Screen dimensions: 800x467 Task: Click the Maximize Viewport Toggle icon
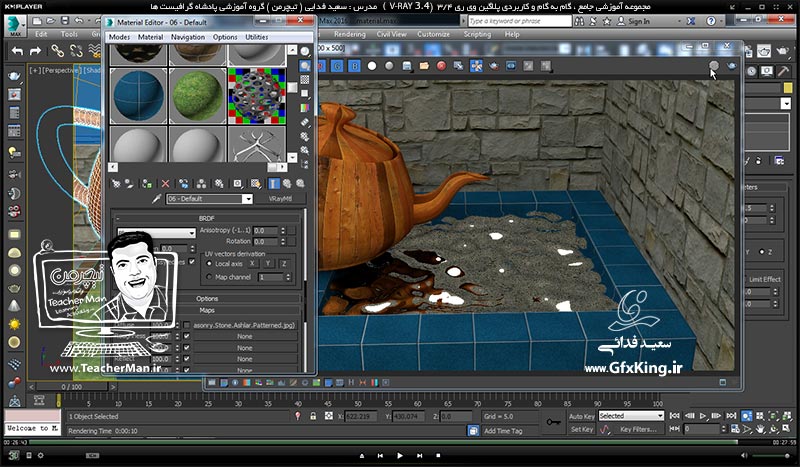pyautogui.click(x=786, y=429)
